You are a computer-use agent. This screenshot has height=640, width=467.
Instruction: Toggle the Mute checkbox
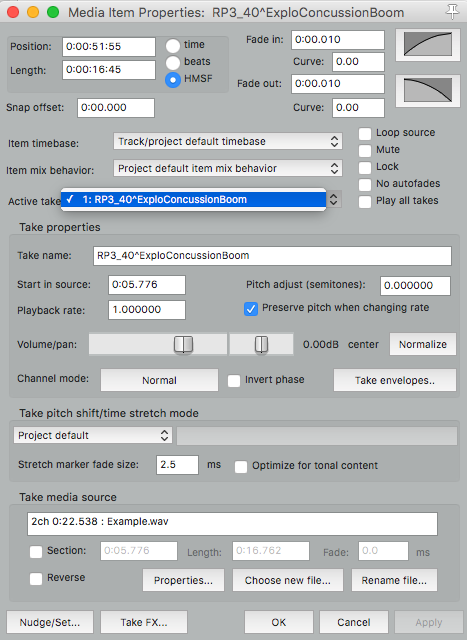tap(365, 151)
